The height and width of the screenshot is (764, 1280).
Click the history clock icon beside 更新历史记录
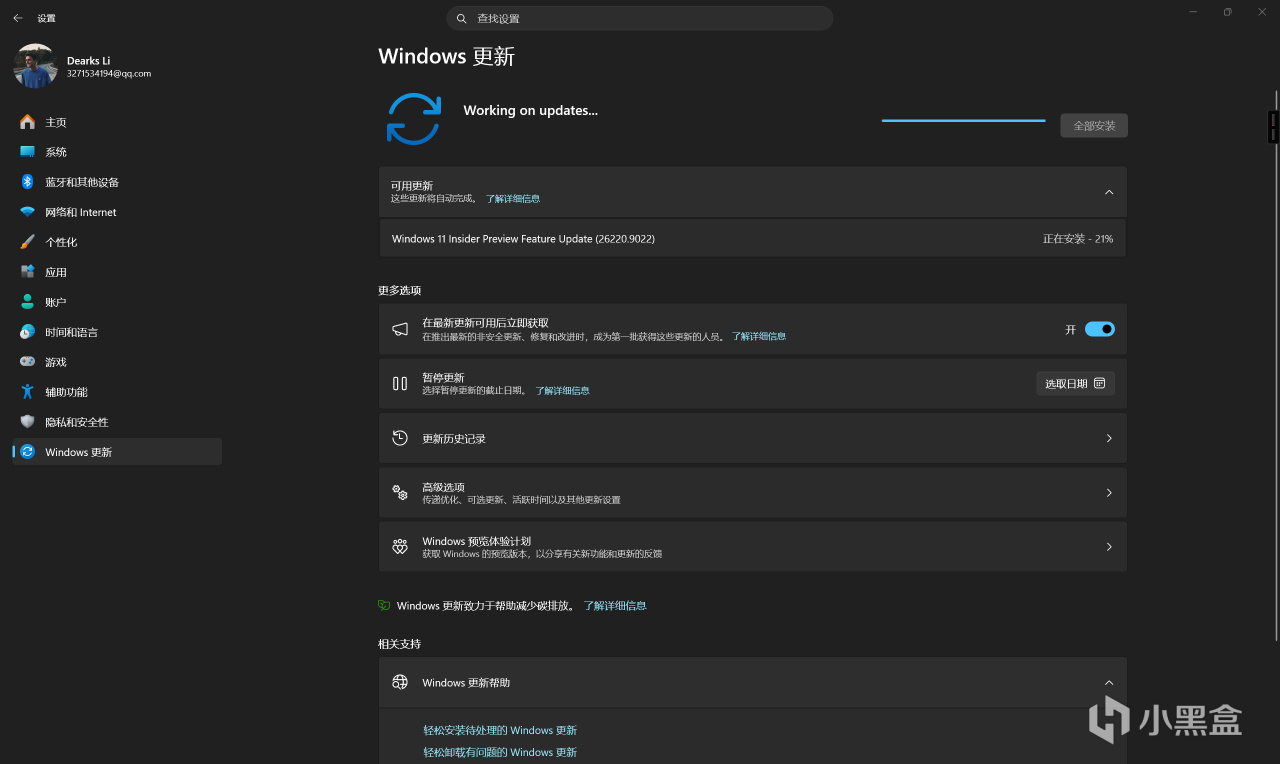click(x=400, y=438)
